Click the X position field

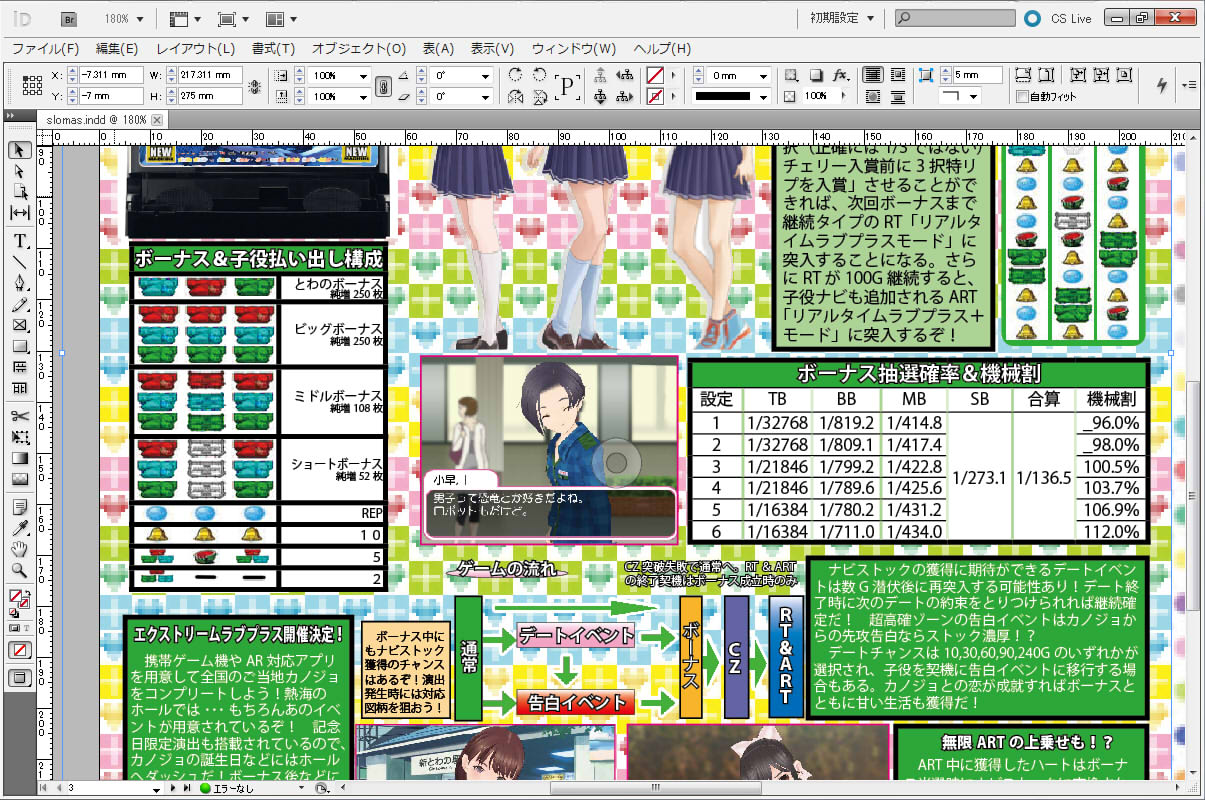pyautogui.click(x=109, y=76)
